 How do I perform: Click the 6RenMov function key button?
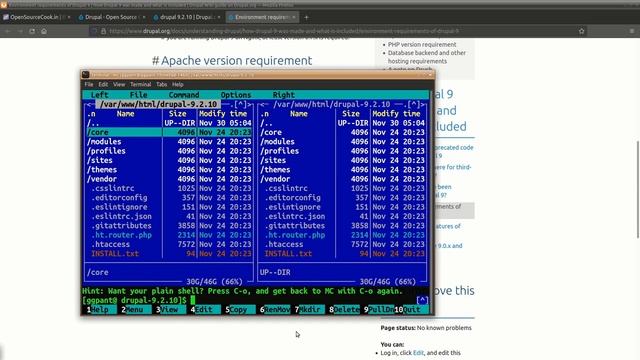pos(275,310)
